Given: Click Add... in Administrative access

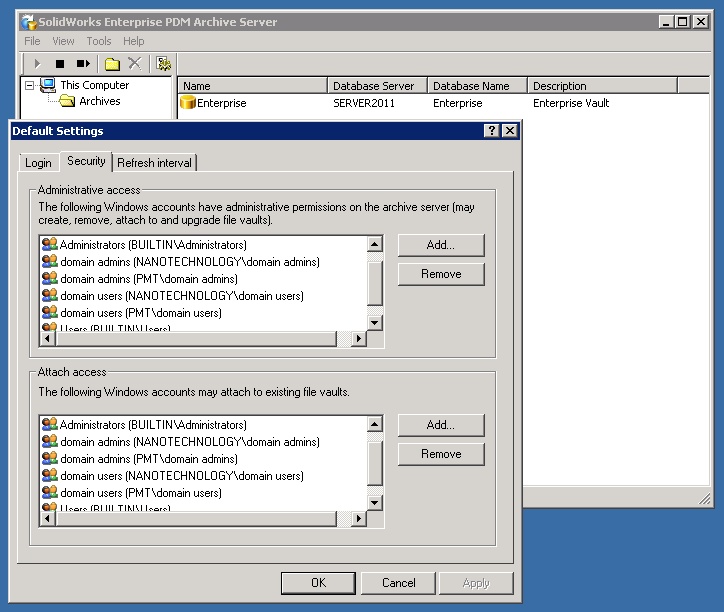Looking at the screenshot, I should pyautogui.click(x=441, y=245).
